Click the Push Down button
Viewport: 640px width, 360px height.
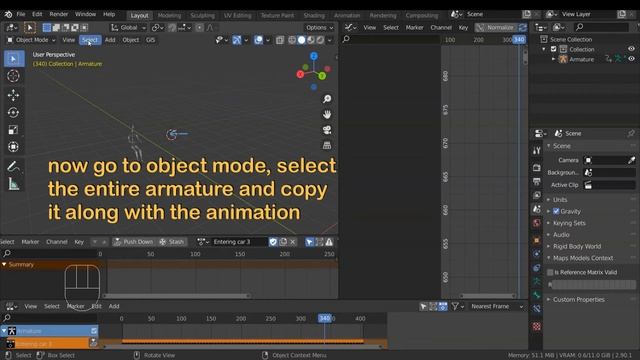click(x=133, y=242)
